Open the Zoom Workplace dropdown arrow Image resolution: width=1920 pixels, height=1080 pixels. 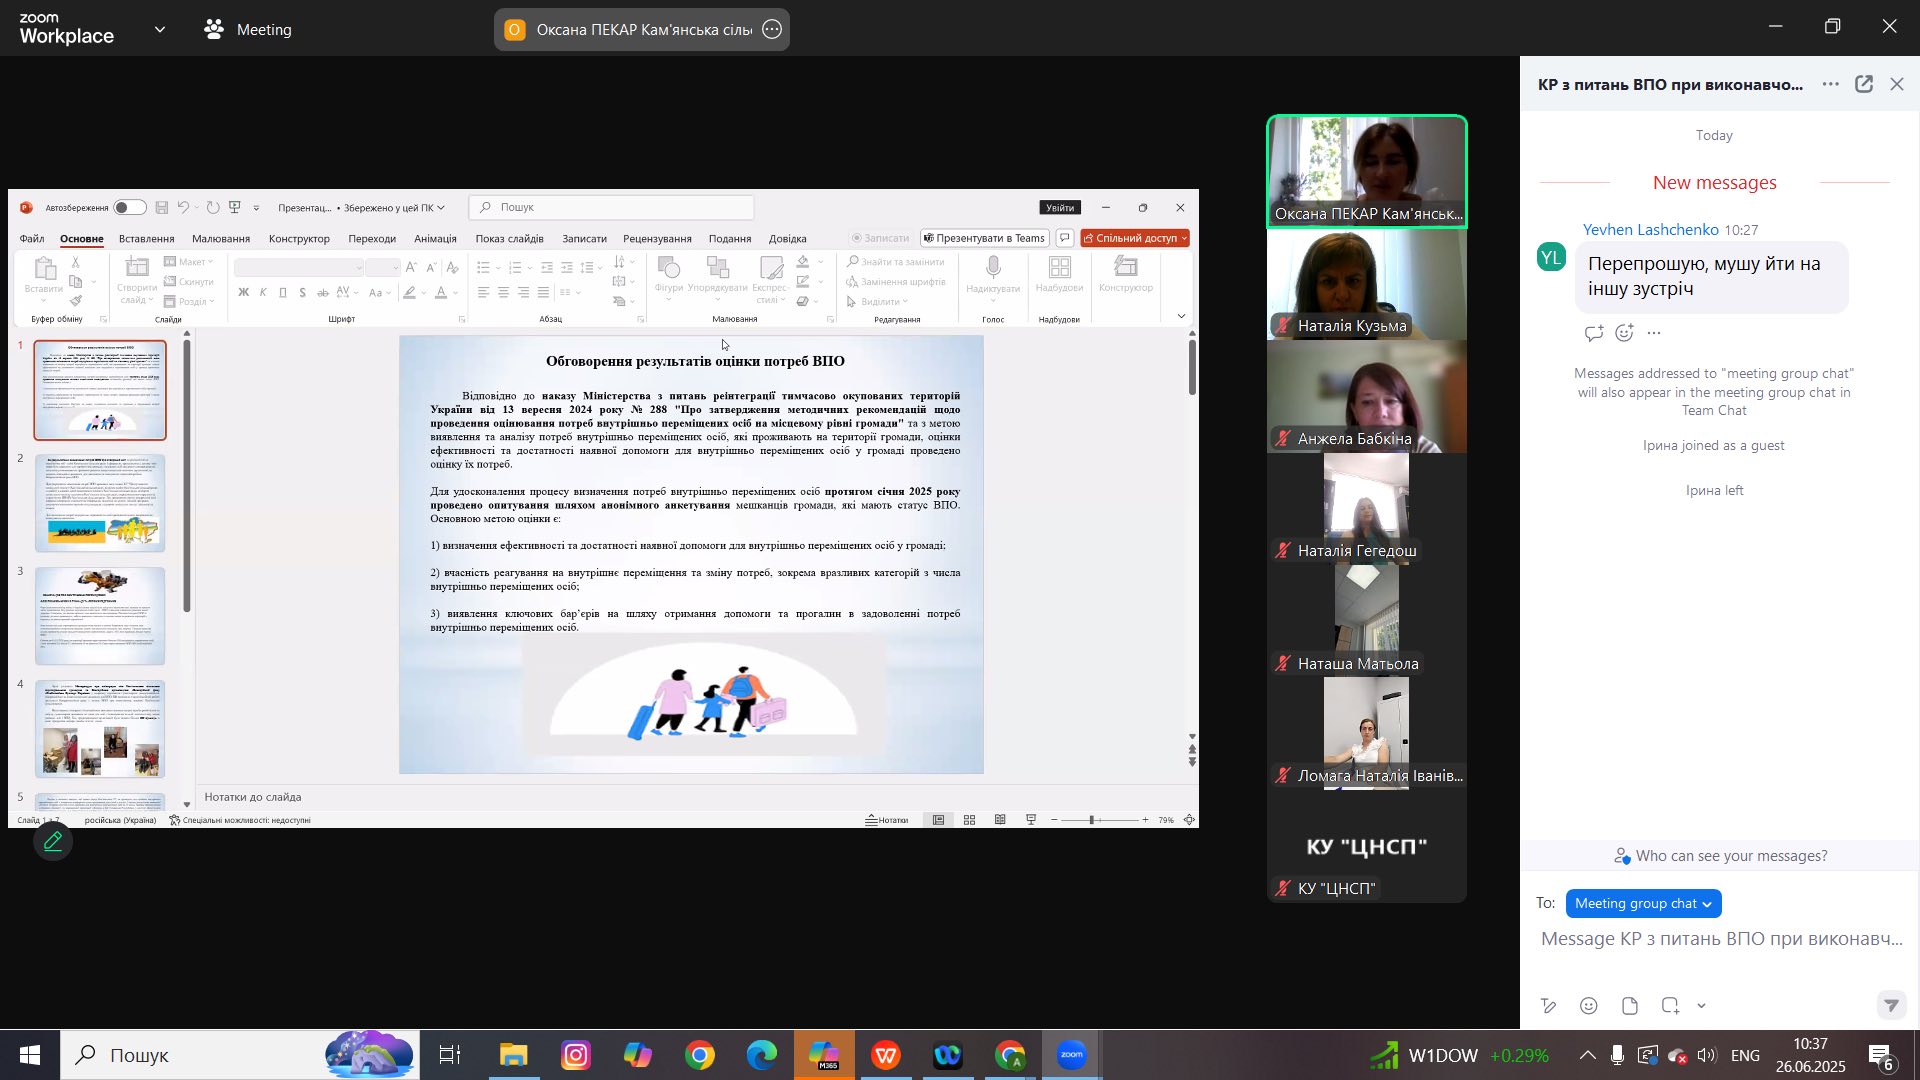pyautogui.click(x=160, y=30)
